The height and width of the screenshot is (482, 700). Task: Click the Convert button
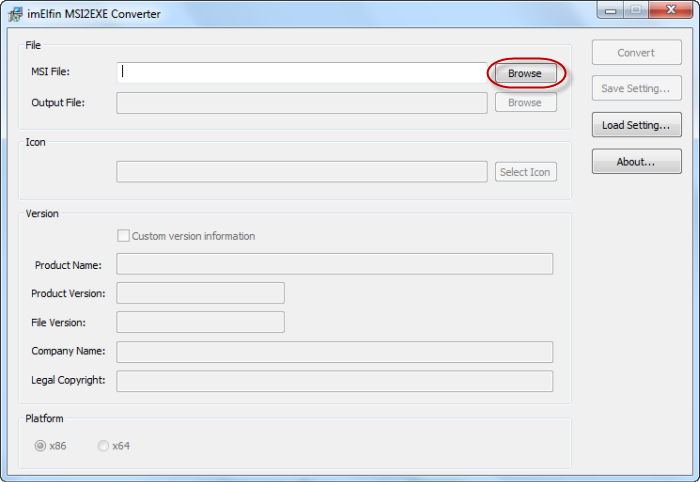637,53
